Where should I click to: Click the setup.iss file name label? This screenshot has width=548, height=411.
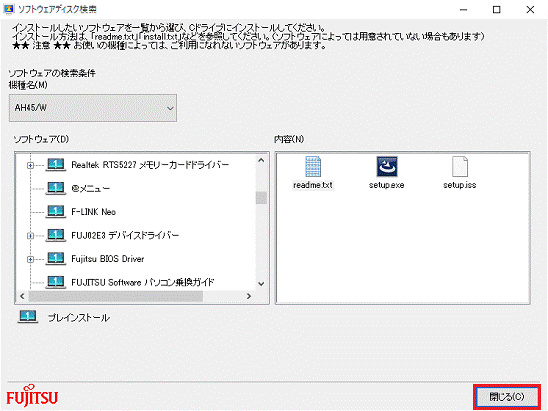pos(460,185)
